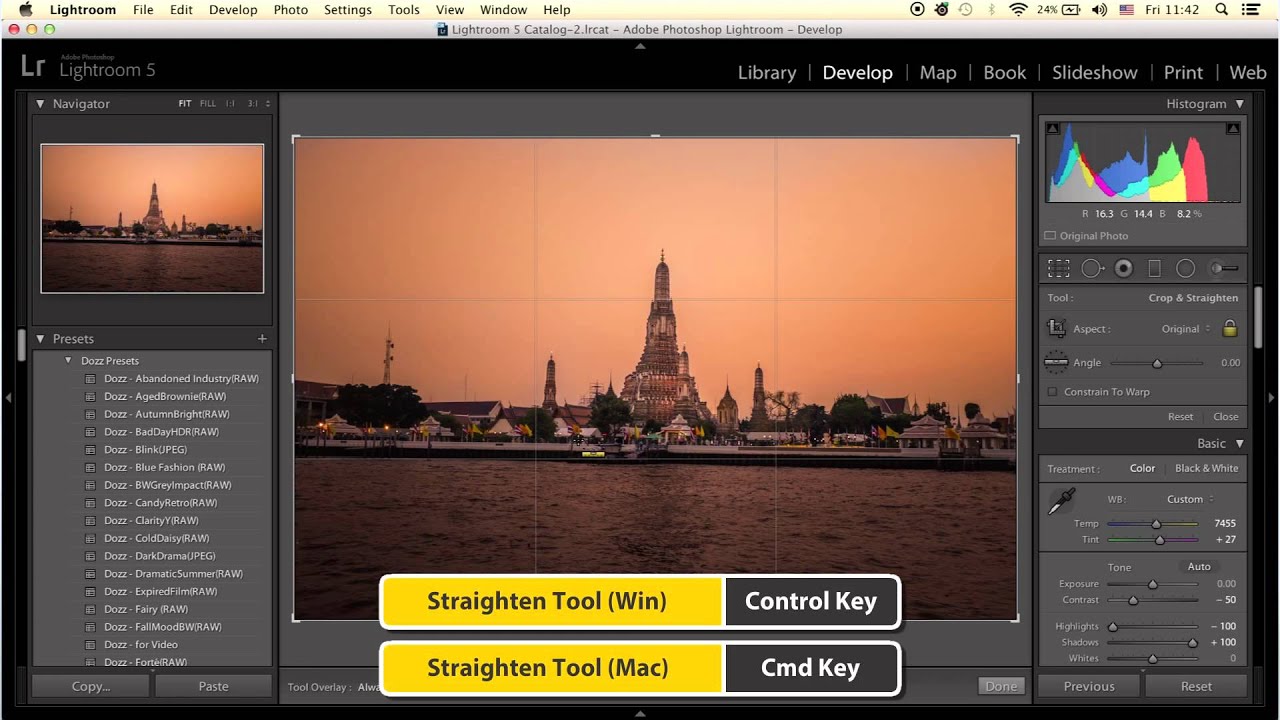Screen dimensions: 1280x720
Task: Click the Previous button
Action: pos(1089,686)
